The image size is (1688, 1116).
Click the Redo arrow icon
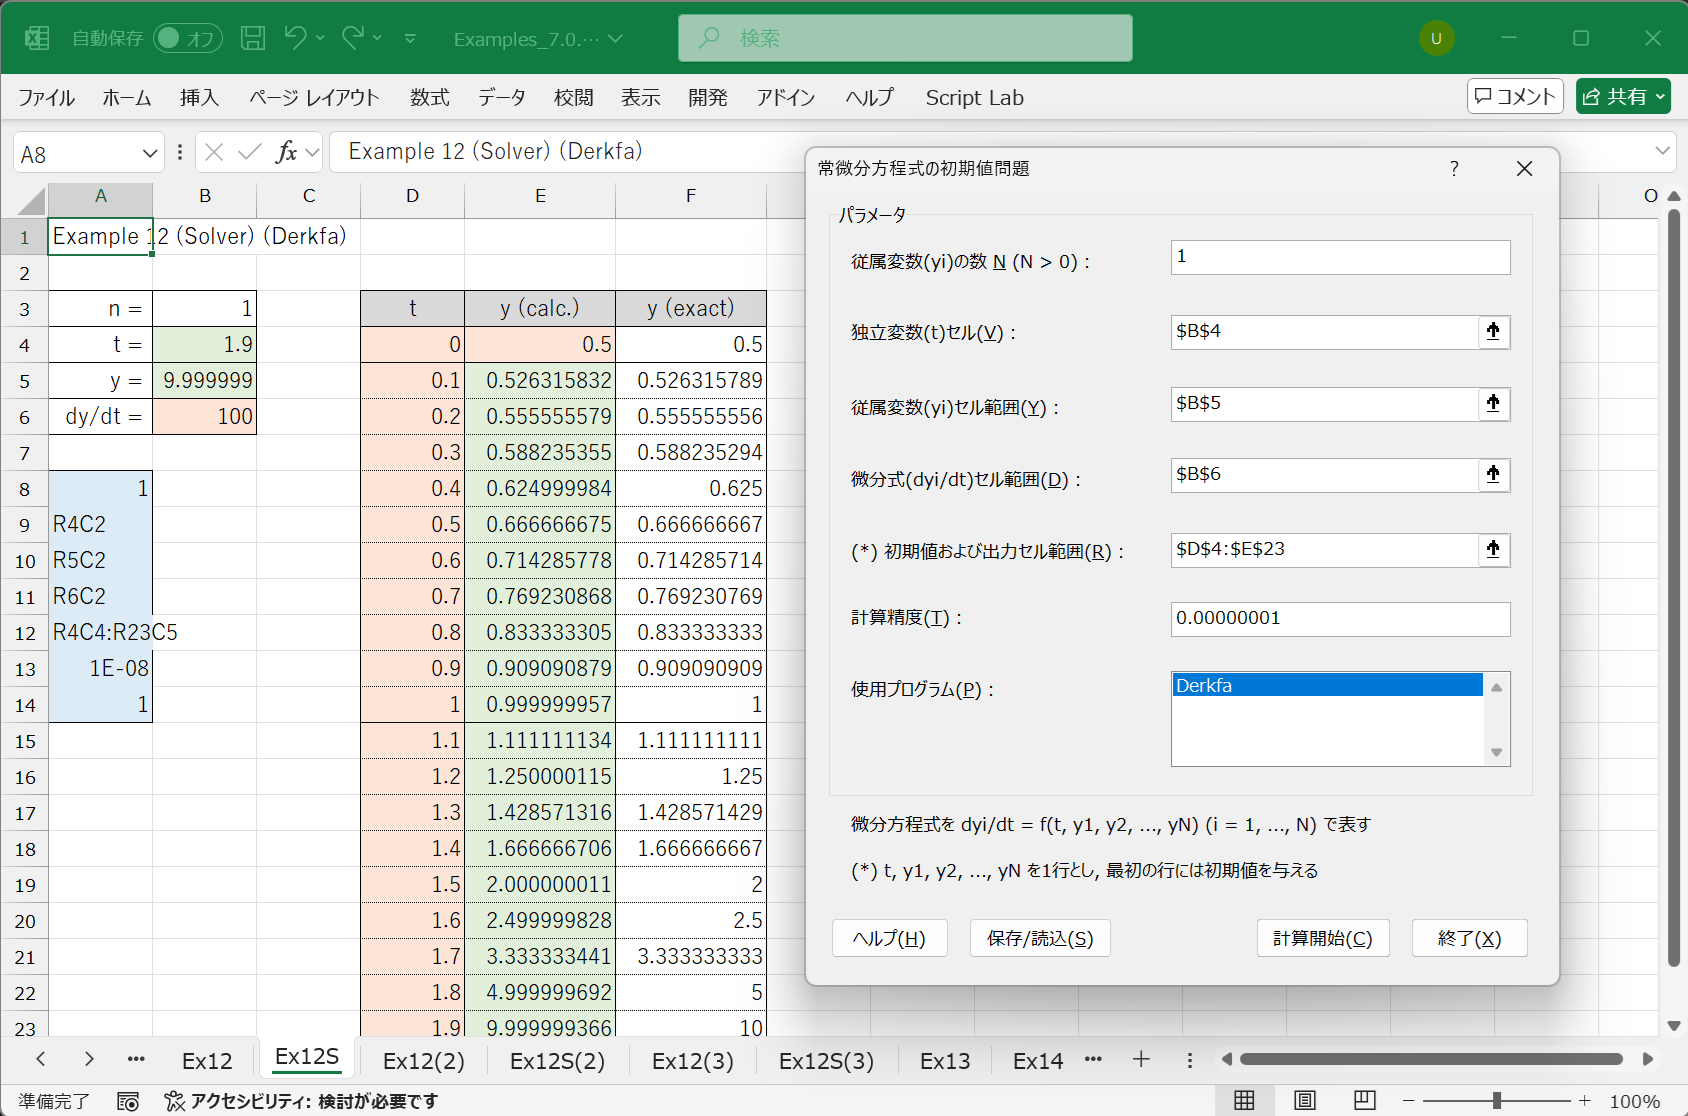[352, 38]
